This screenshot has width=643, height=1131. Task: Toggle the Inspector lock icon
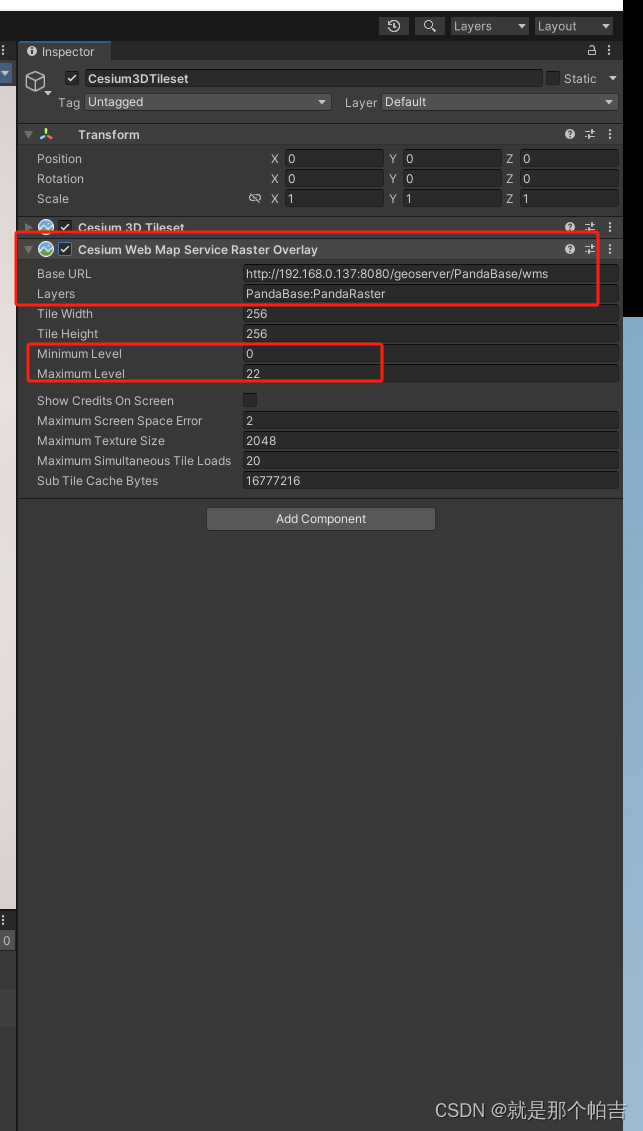tap(592, 50)
